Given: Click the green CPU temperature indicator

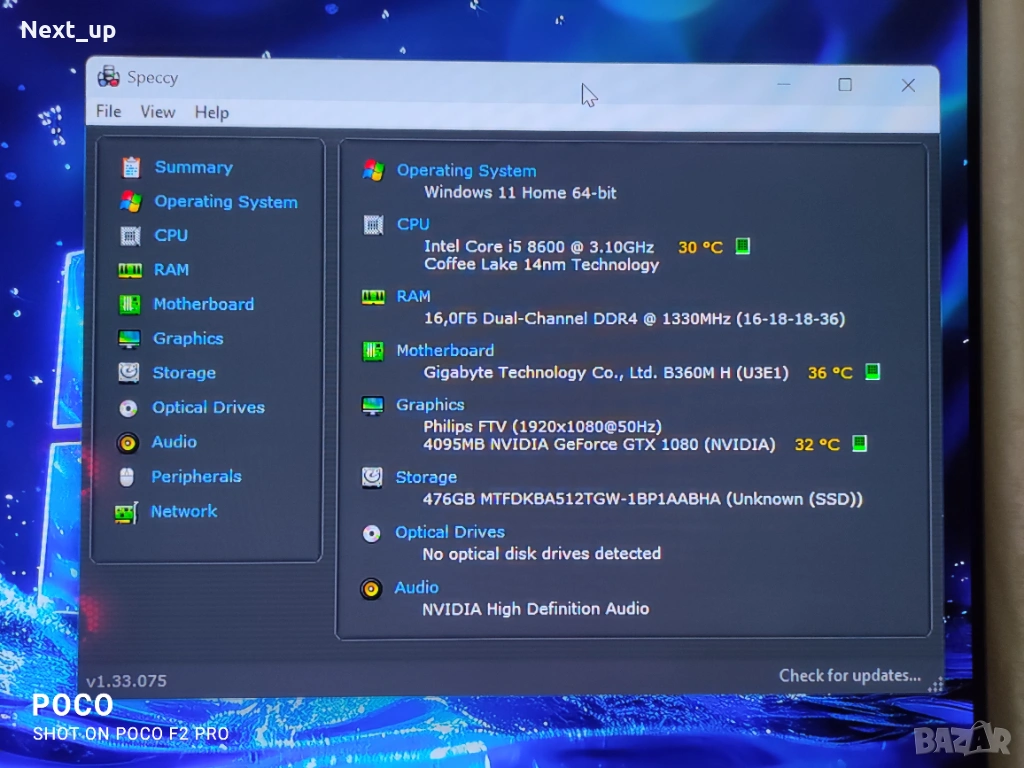Looking at the screenshot, I should pos(743,246).
